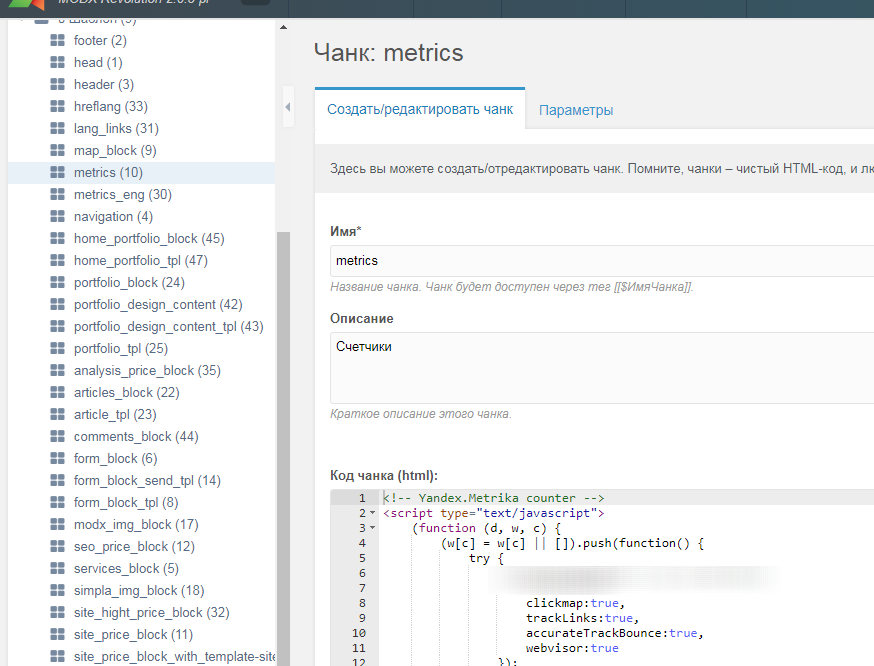Click the chunk icon beside services_block (5)
Viewport: 874px width, 666px height.
point(57,568)
